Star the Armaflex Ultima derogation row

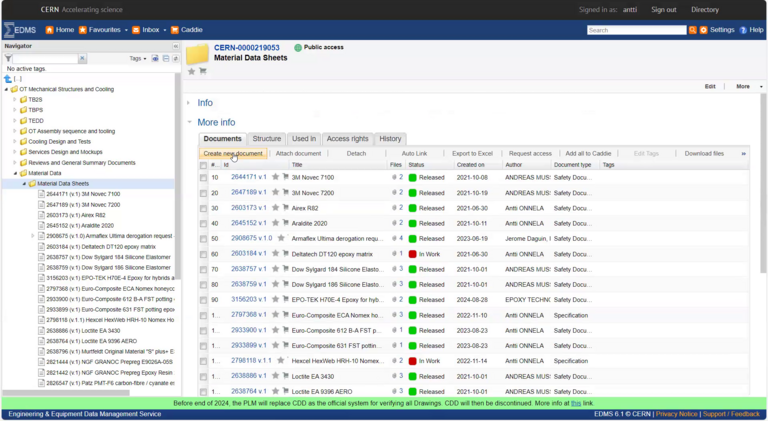pyautogui.click(x=281, y=238)
